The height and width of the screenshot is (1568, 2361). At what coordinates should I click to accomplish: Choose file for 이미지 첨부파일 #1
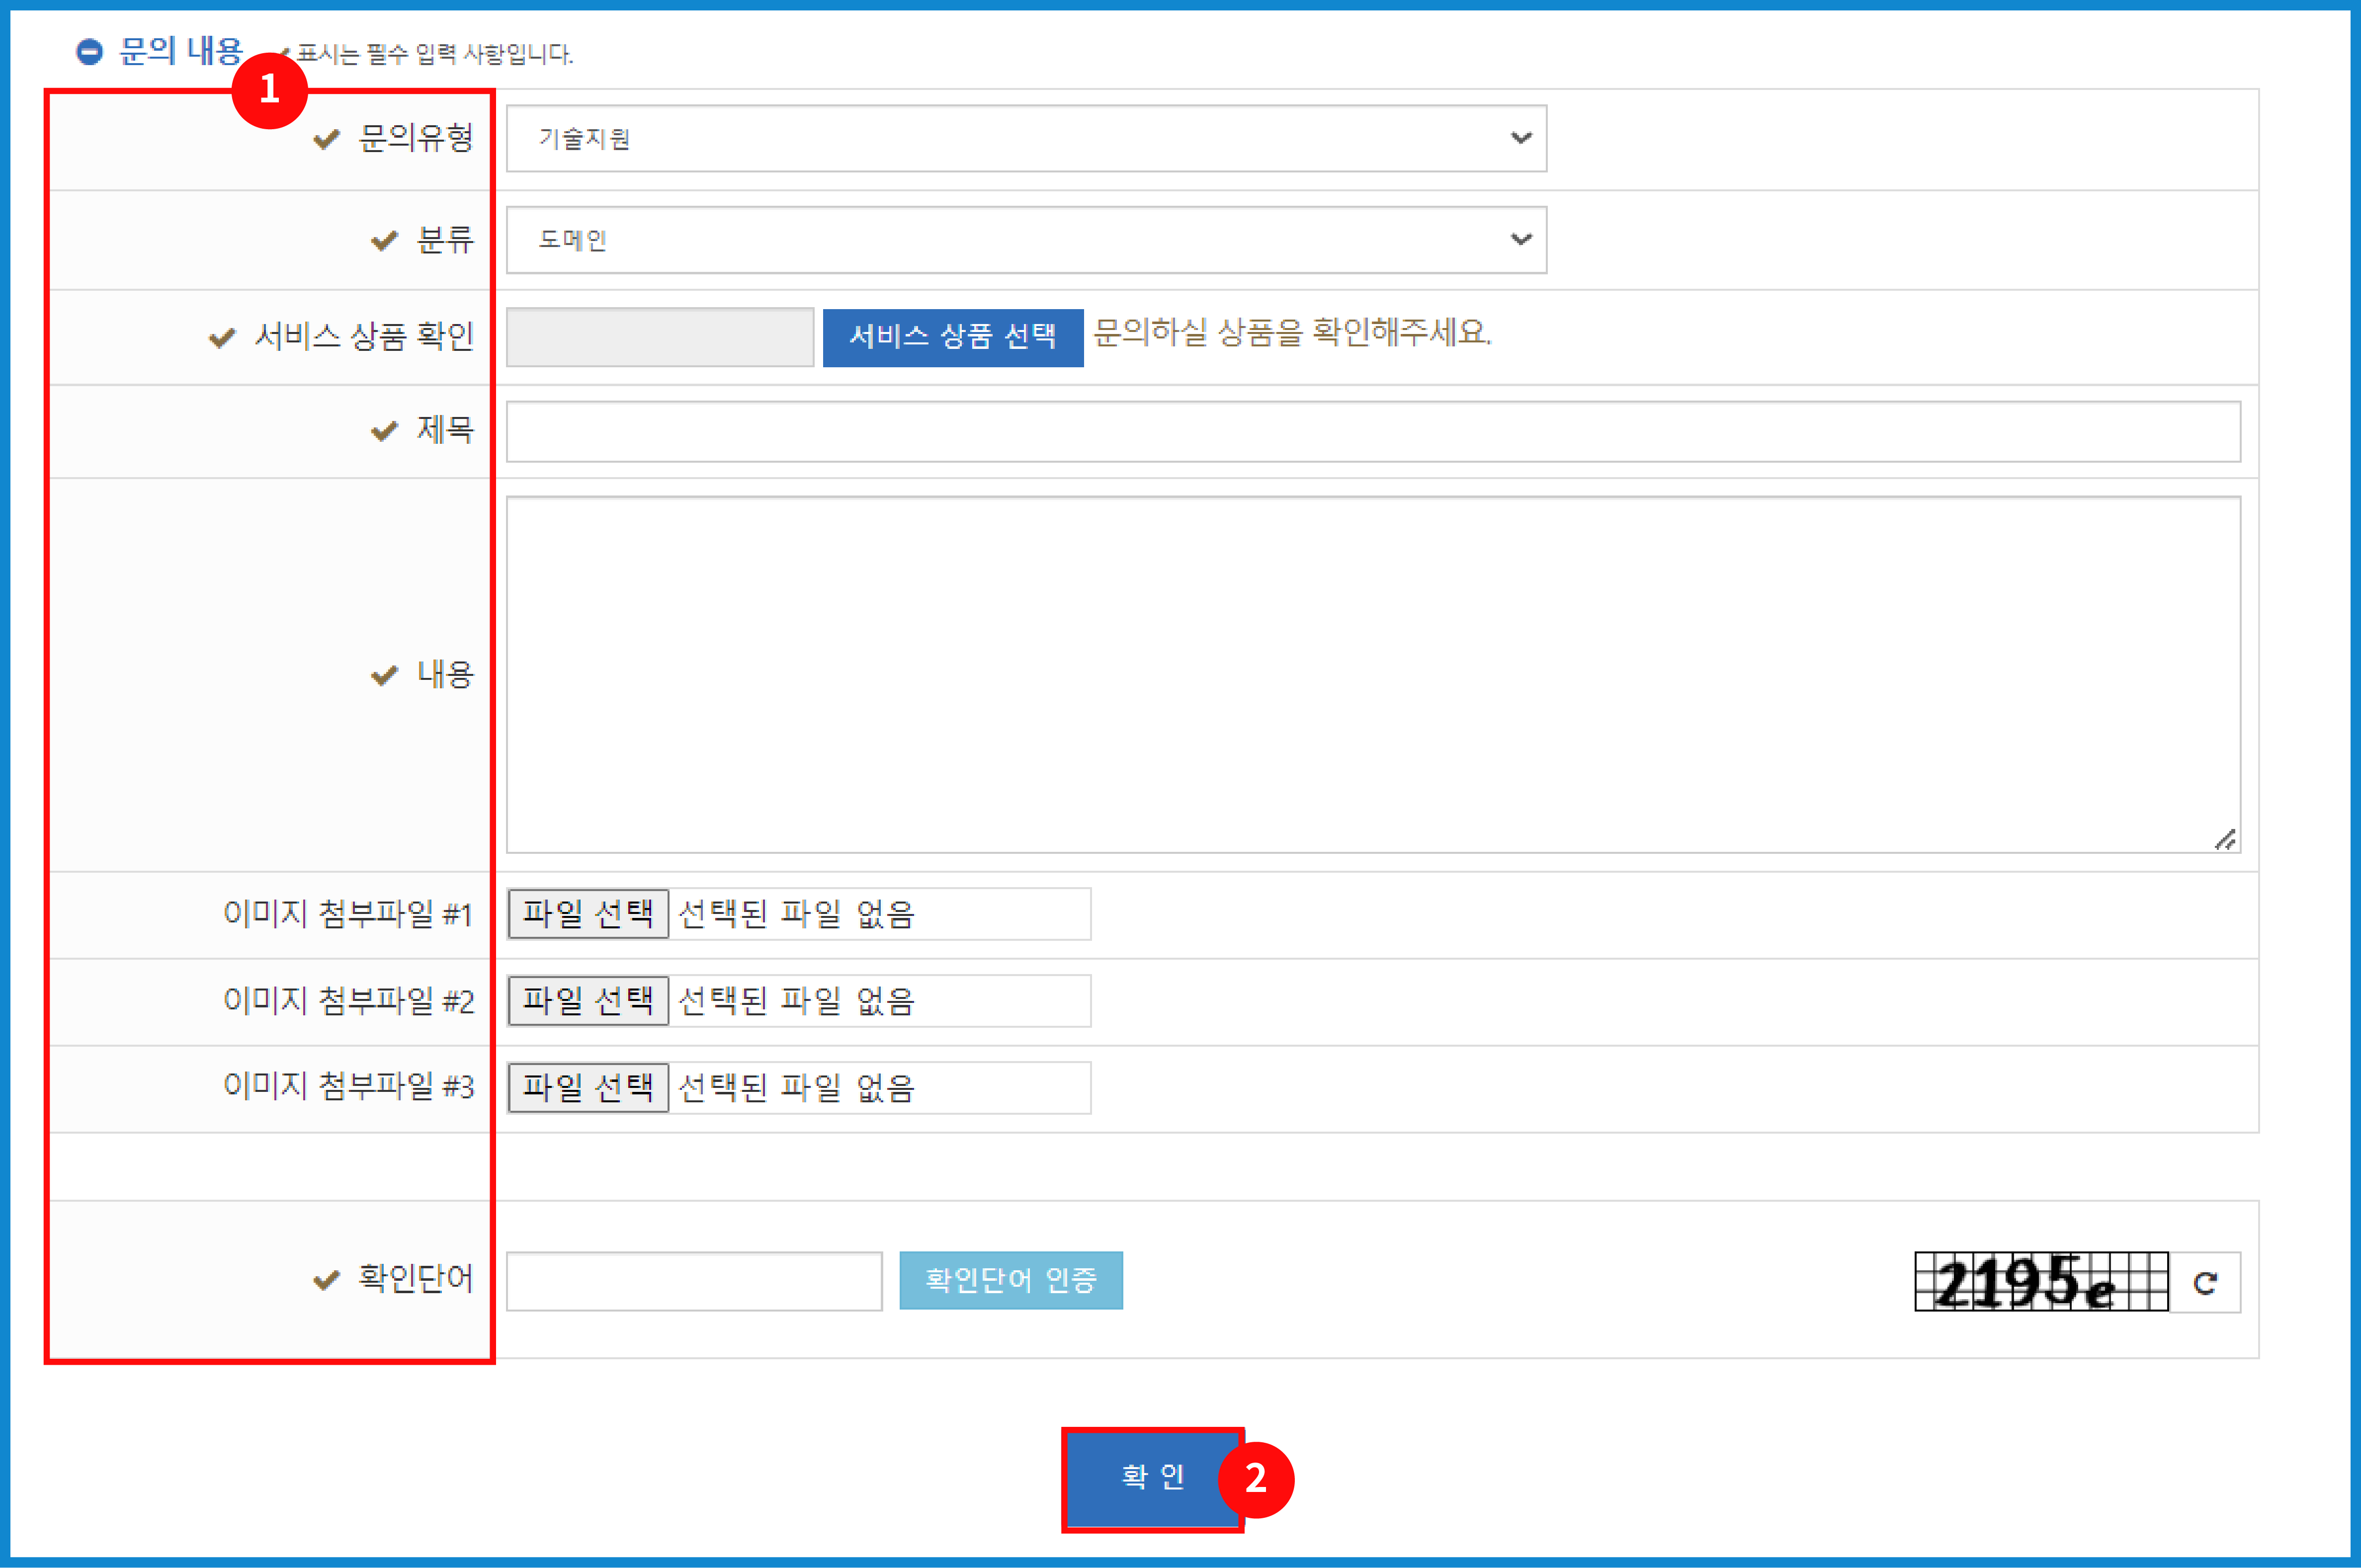coord(588,913)
